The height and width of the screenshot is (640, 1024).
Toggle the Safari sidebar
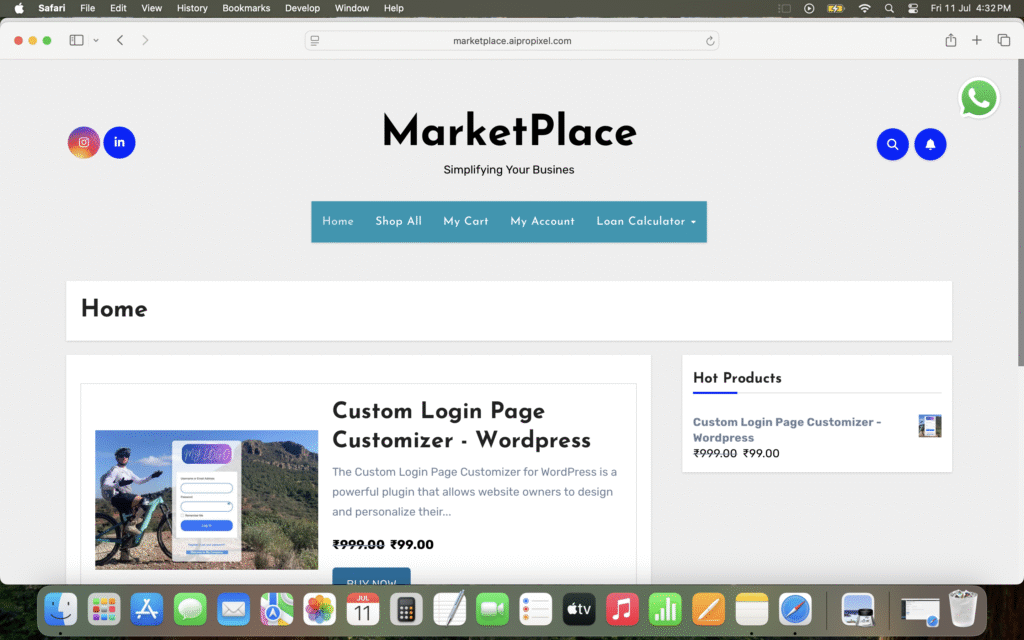click(76, 40)
